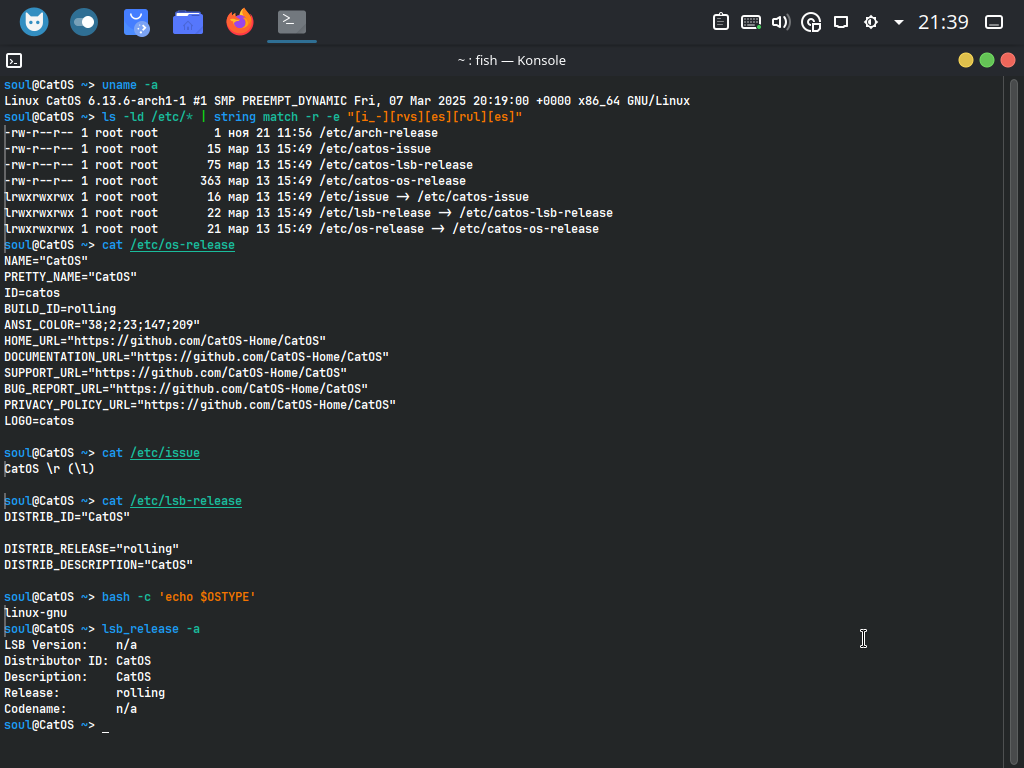Click the disk tray icon beside volume
This screenshot has width=1024, height=768.
click(x=811, y=22)
